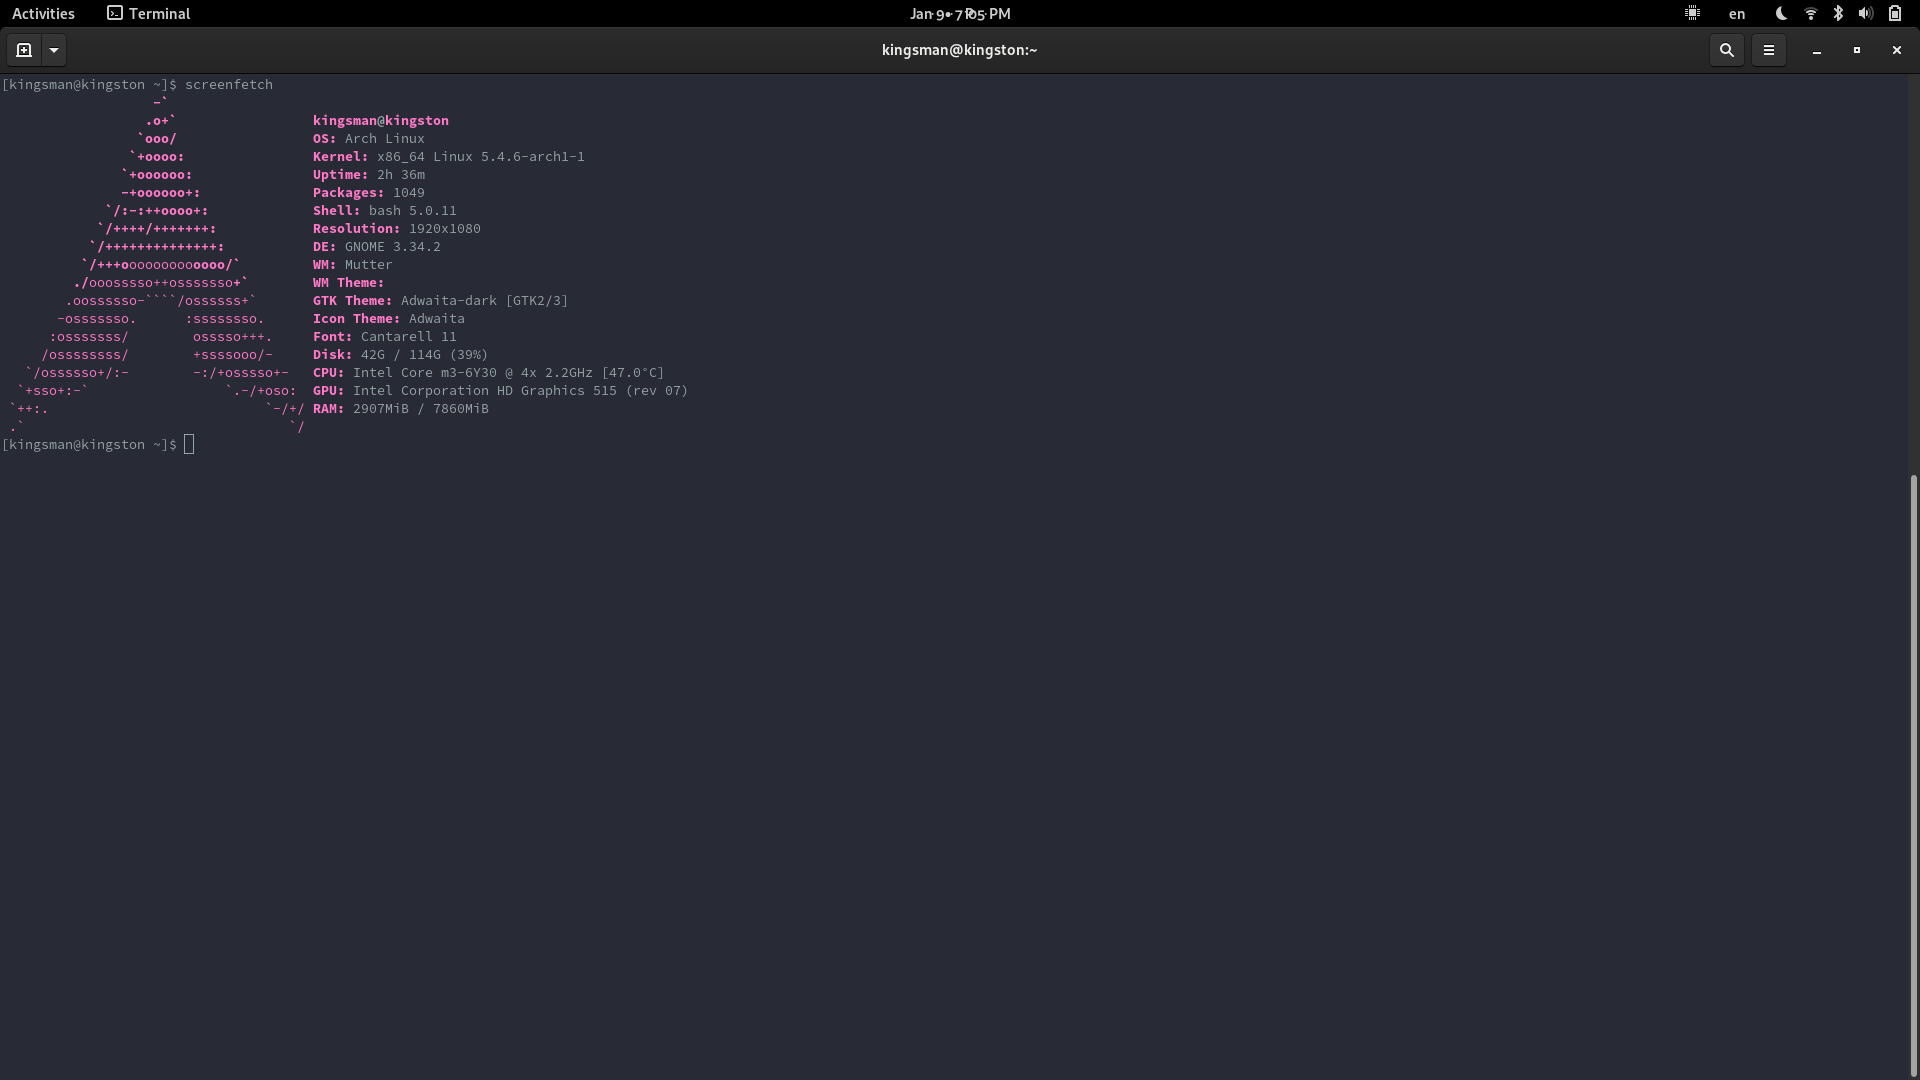Open the Activities overview

coord(43,13)
